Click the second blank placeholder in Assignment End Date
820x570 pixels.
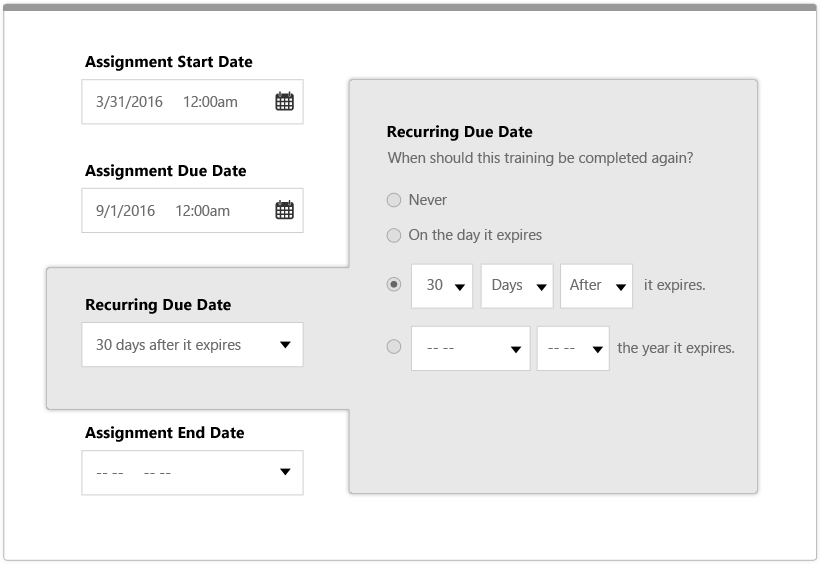(x=157, y=473)
